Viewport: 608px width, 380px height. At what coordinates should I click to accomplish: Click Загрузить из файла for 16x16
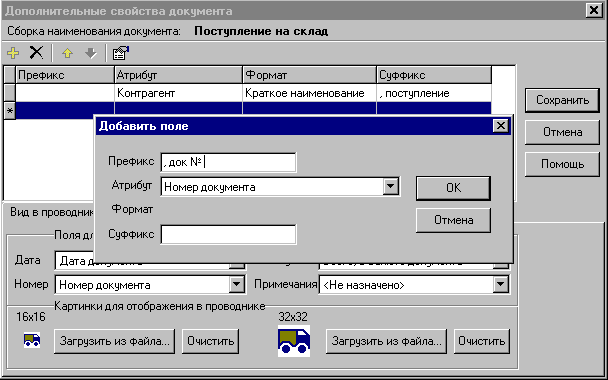(x=114, y=341)
